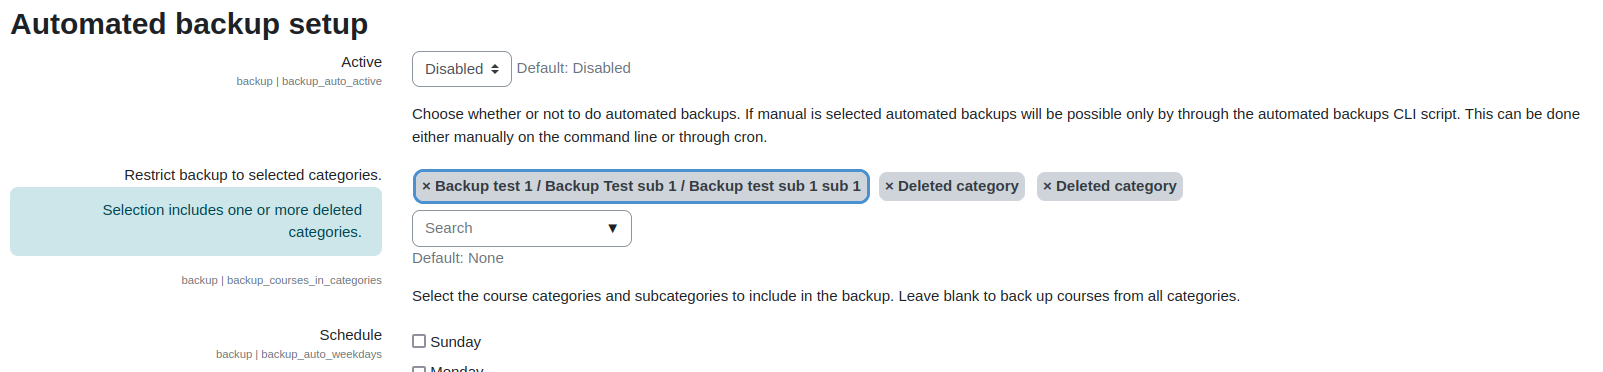This screenshot has width=1603, height=372.
Task: Click the backup_courses_in_categories setting name
Action: [x=304, y=280]
